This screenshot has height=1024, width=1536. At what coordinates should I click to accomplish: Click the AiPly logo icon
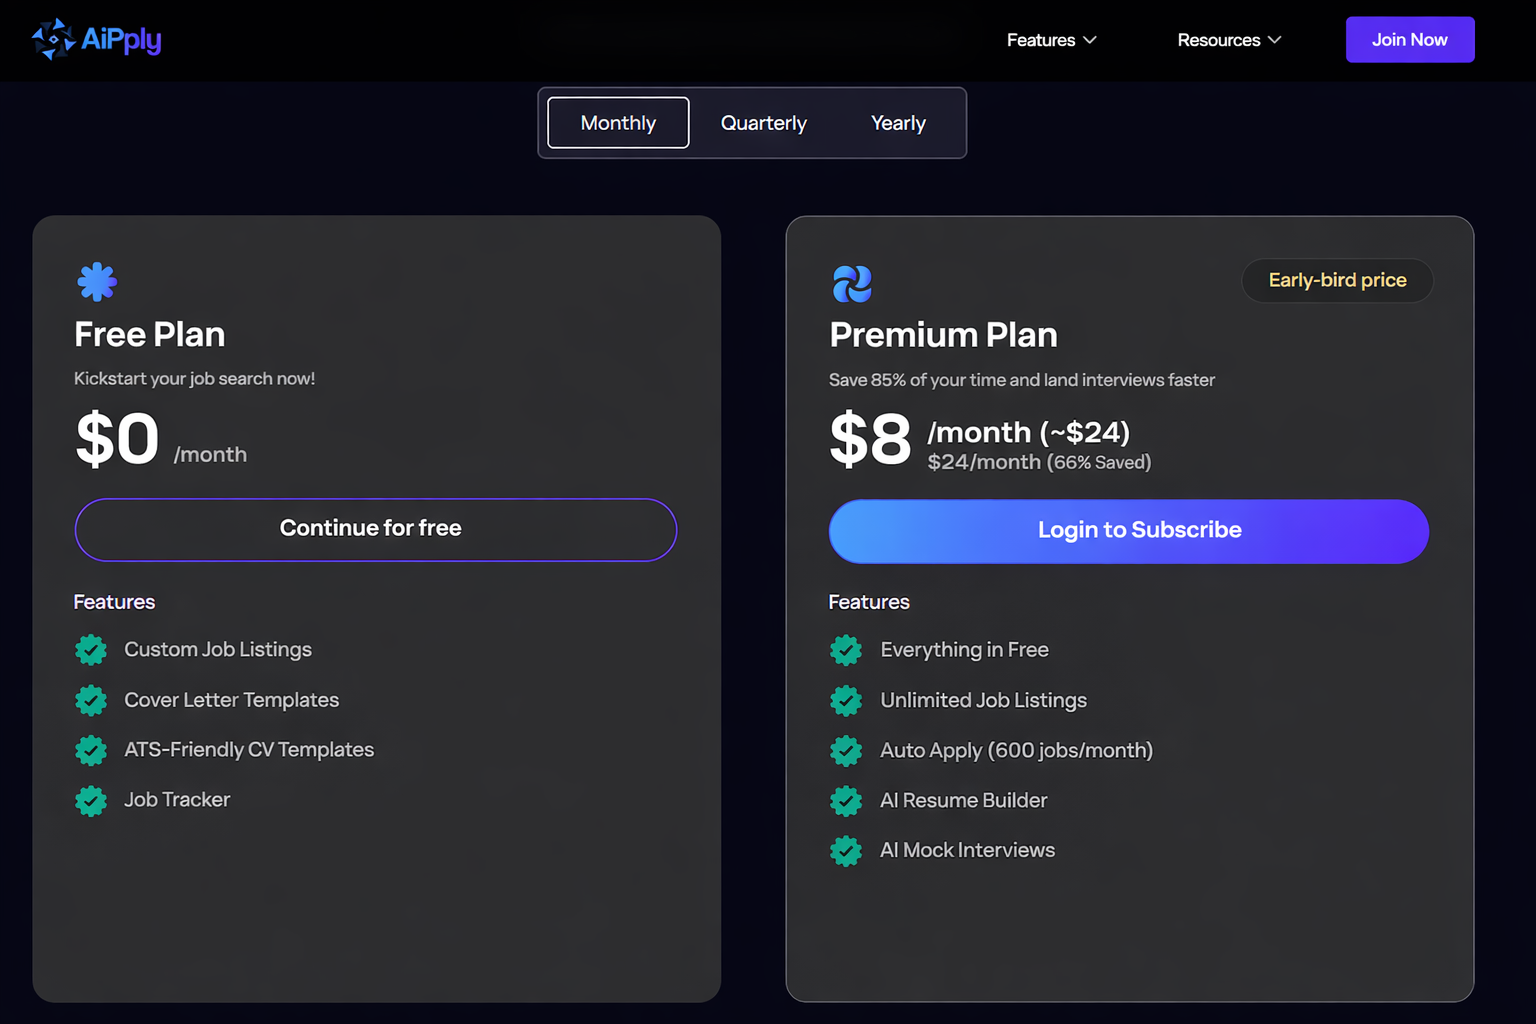(x=52, y=38)
